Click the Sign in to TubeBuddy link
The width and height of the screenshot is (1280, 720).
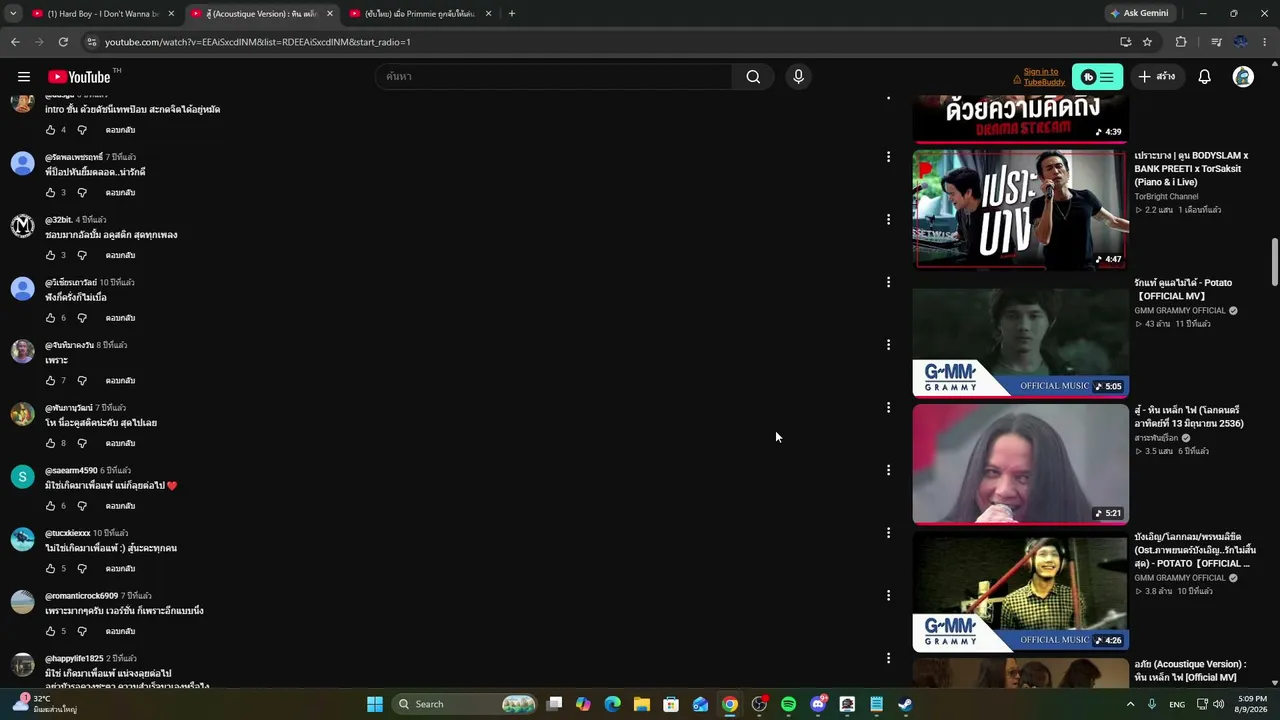coord(1044,77)
